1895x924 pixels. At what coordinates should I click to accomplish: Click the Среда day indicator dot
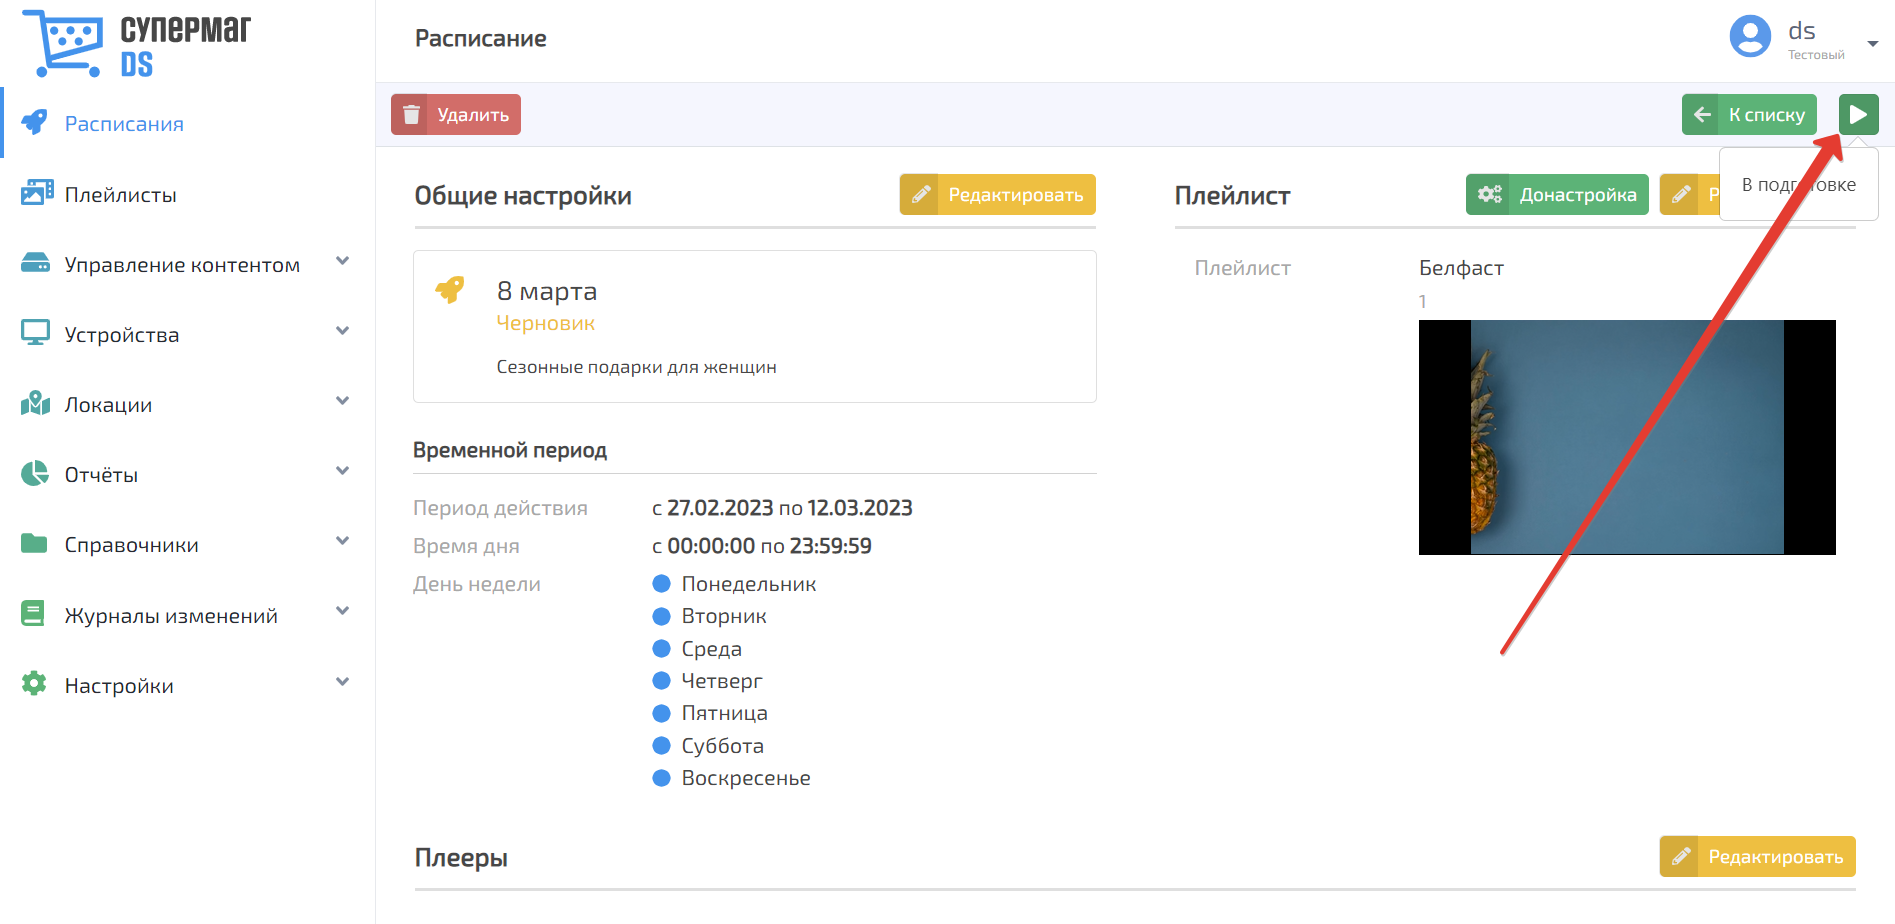click(x=661, y=648)
